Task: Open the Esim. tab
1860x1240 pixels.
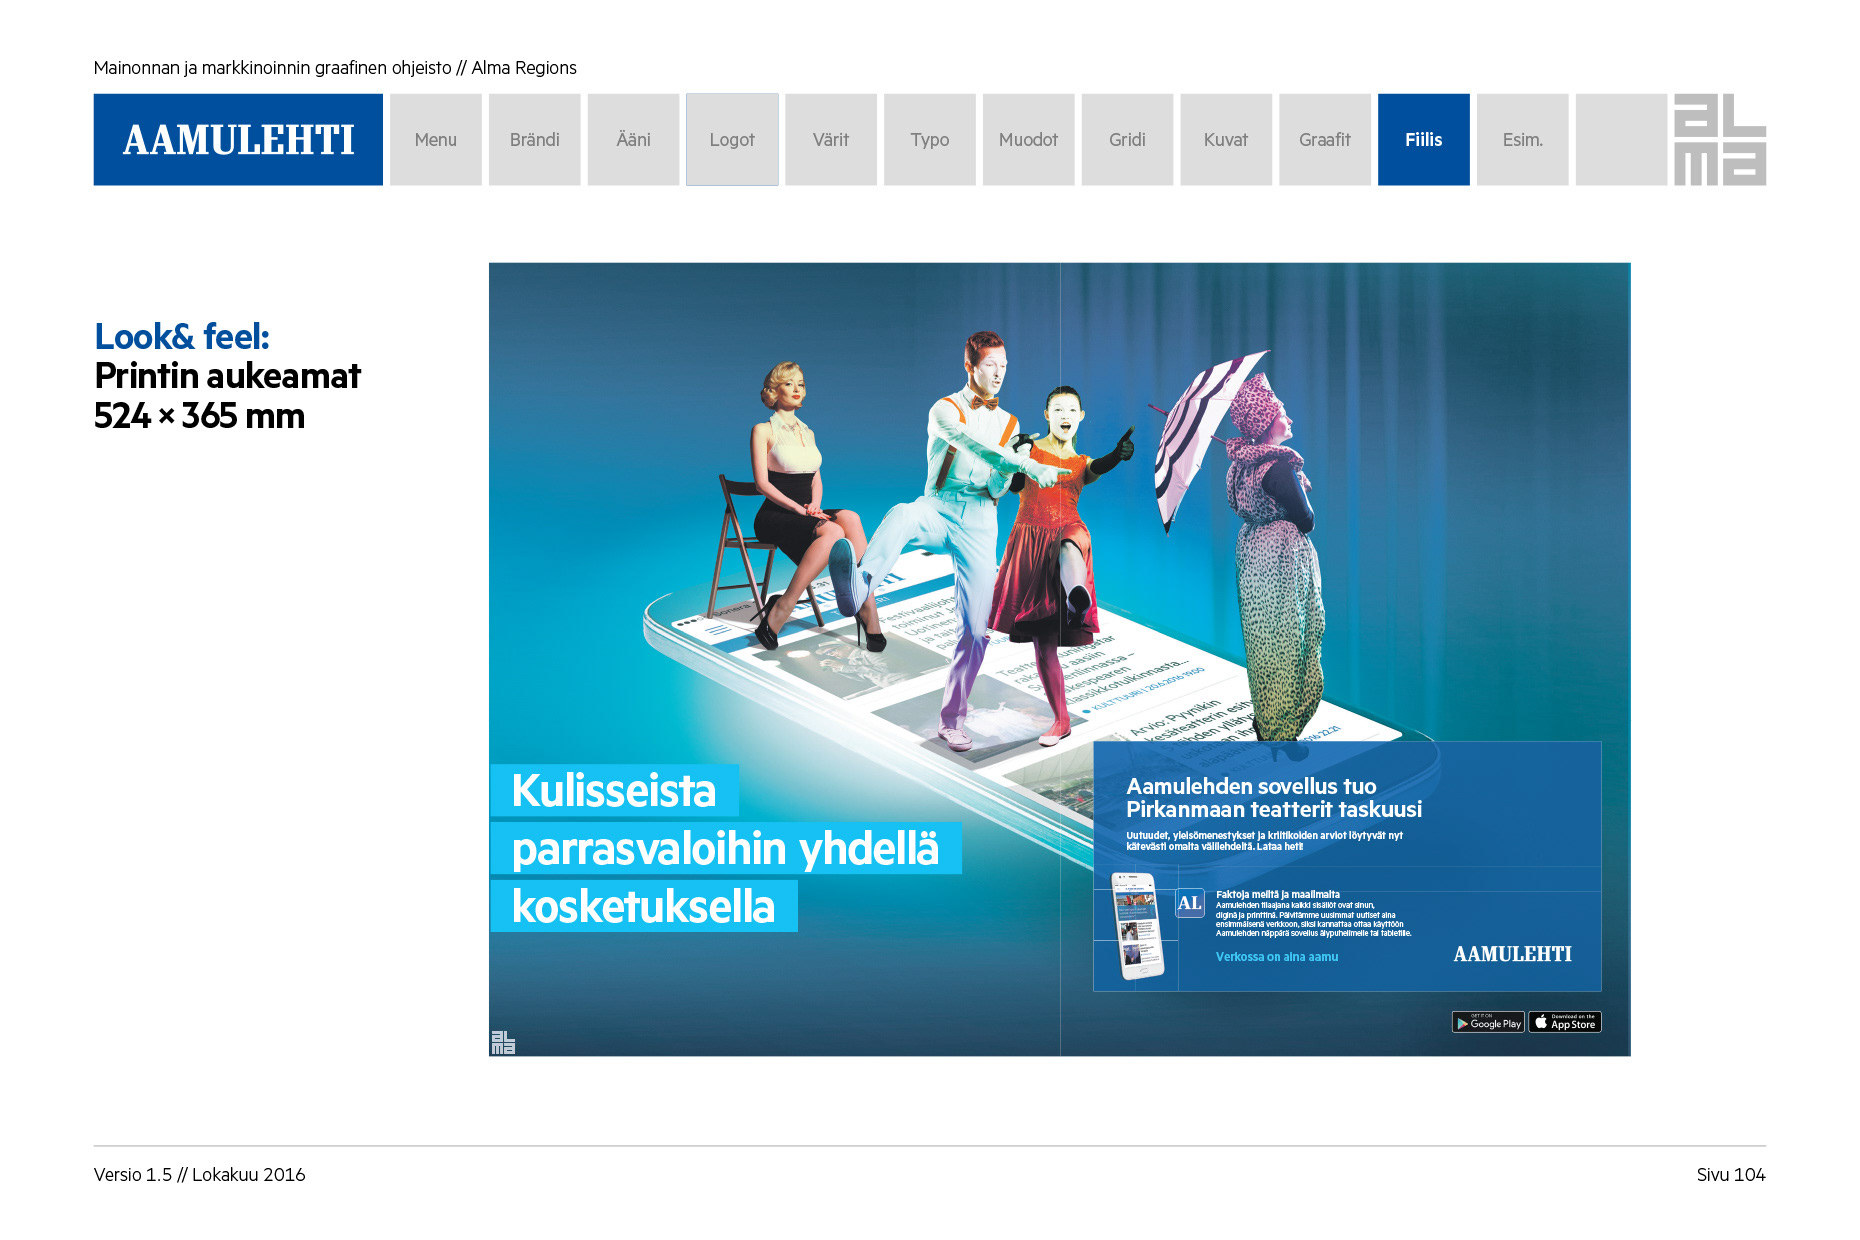Action: click(x=1523, y=140)
